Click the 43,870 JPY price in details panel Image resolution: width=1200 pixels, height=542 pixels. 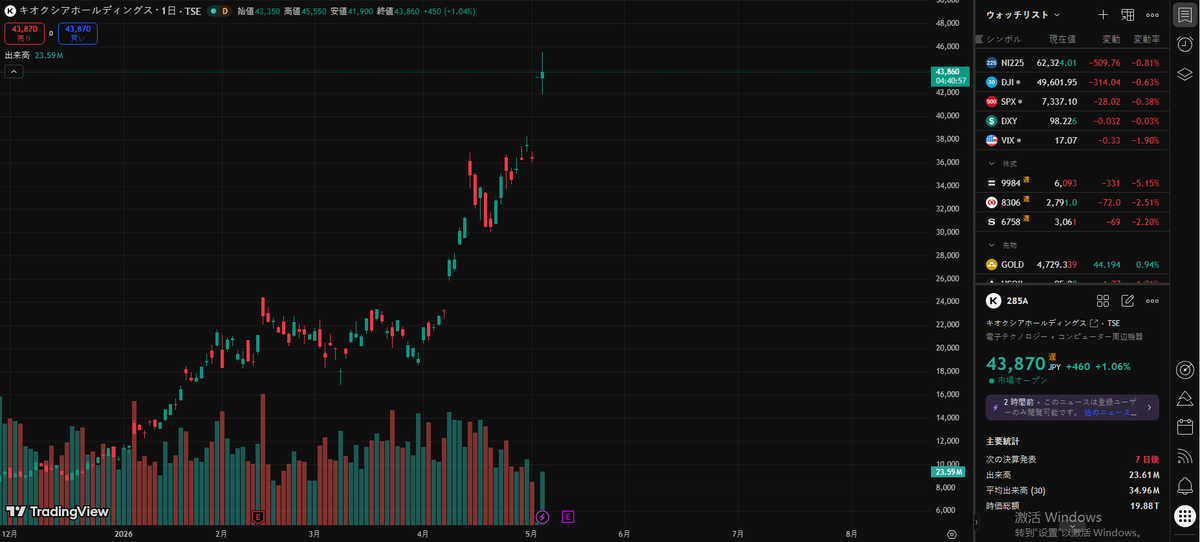[1022, 364]
